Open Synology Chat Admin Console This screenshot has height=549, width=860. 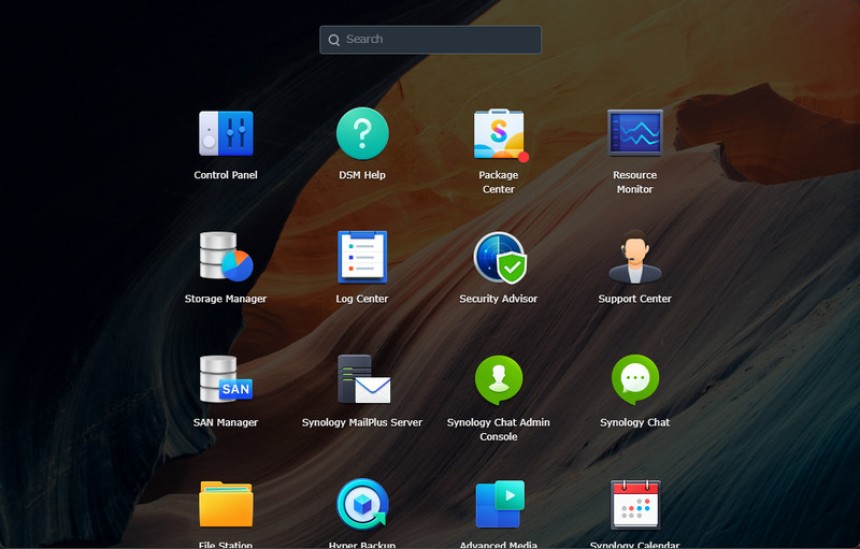coord(498,381)
